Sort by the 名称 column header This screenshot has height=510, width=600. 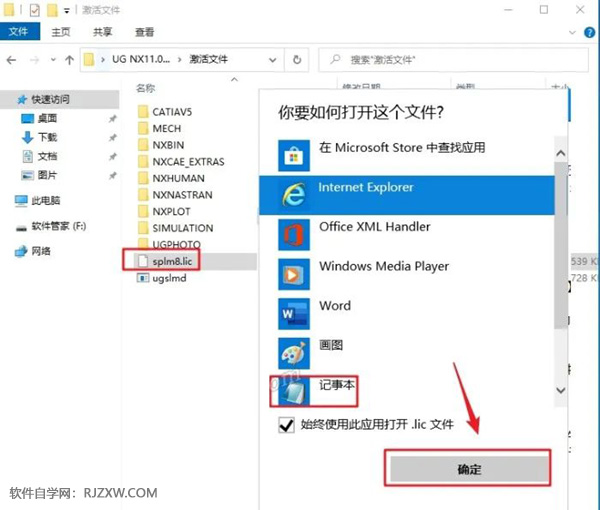click(145, 88)
